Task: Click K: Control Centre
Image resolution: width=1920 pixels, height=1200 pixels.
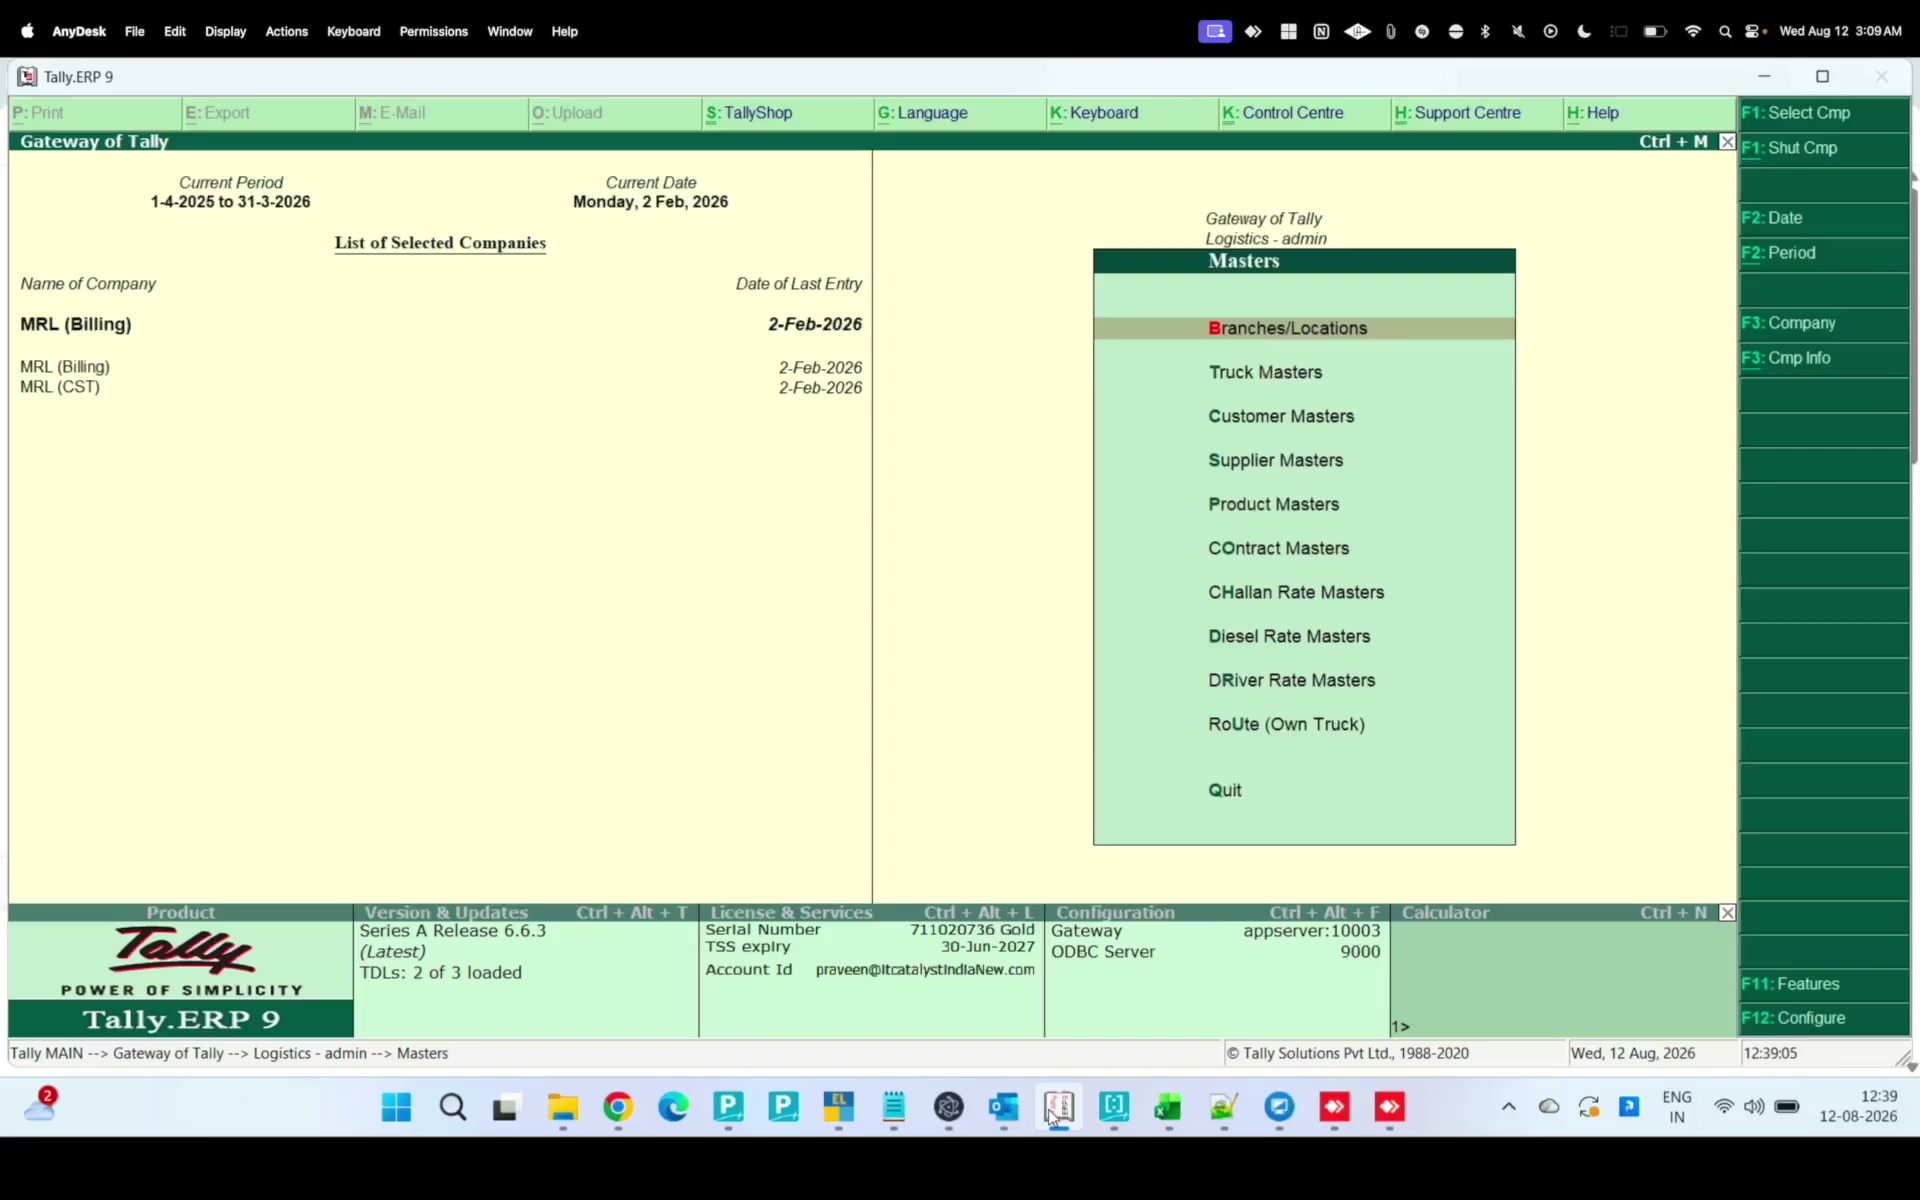Action: (x=1304, y=113)
